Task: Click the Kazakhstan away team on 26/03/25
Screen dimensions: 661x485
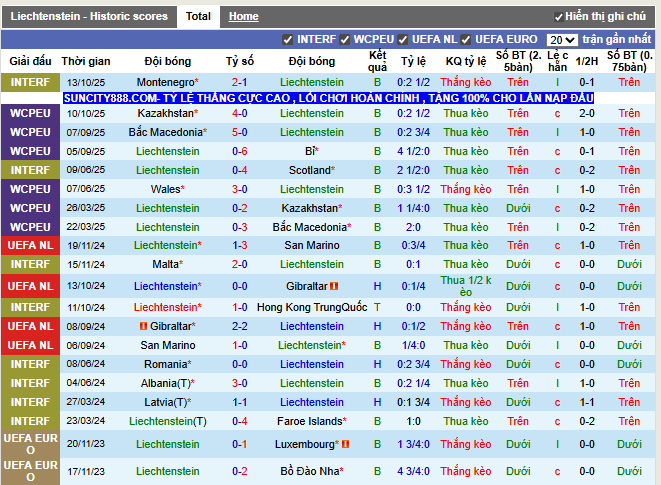Action: click(312, 208)
